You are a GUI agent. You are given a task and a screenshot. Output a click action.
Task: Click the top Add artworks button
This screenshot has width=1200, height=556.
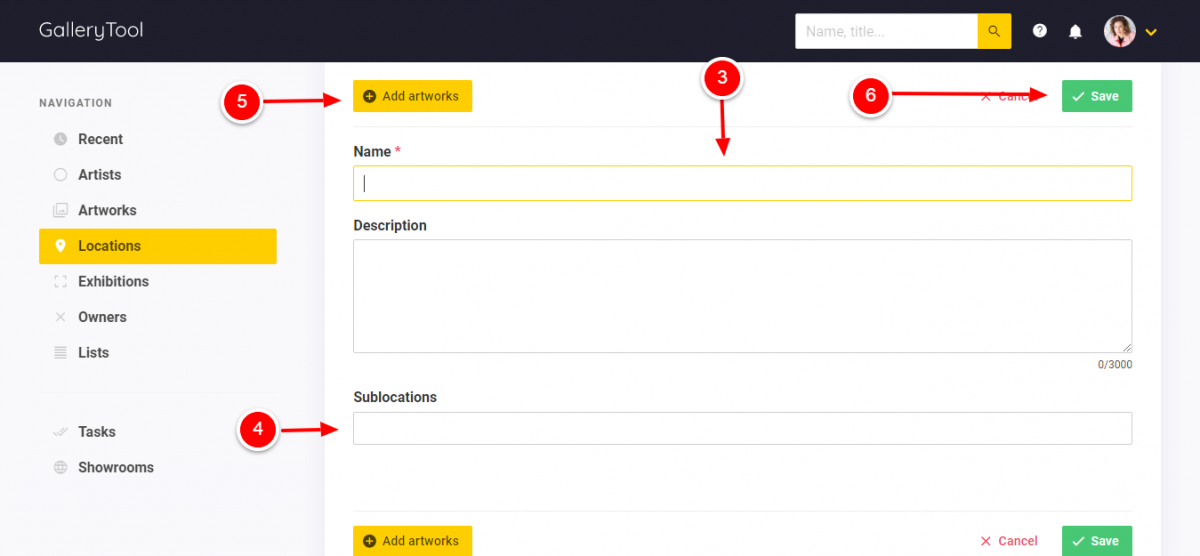click(x=412, y=96)
